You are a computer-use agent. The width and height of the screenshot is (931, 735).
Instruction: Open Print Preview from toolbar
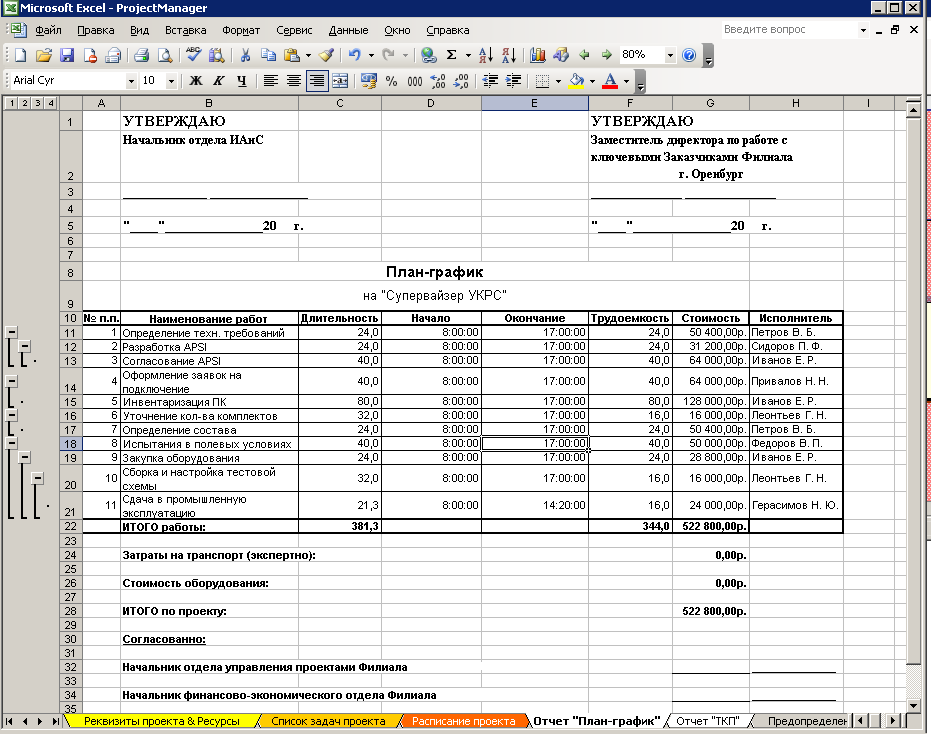coord(165,55)
